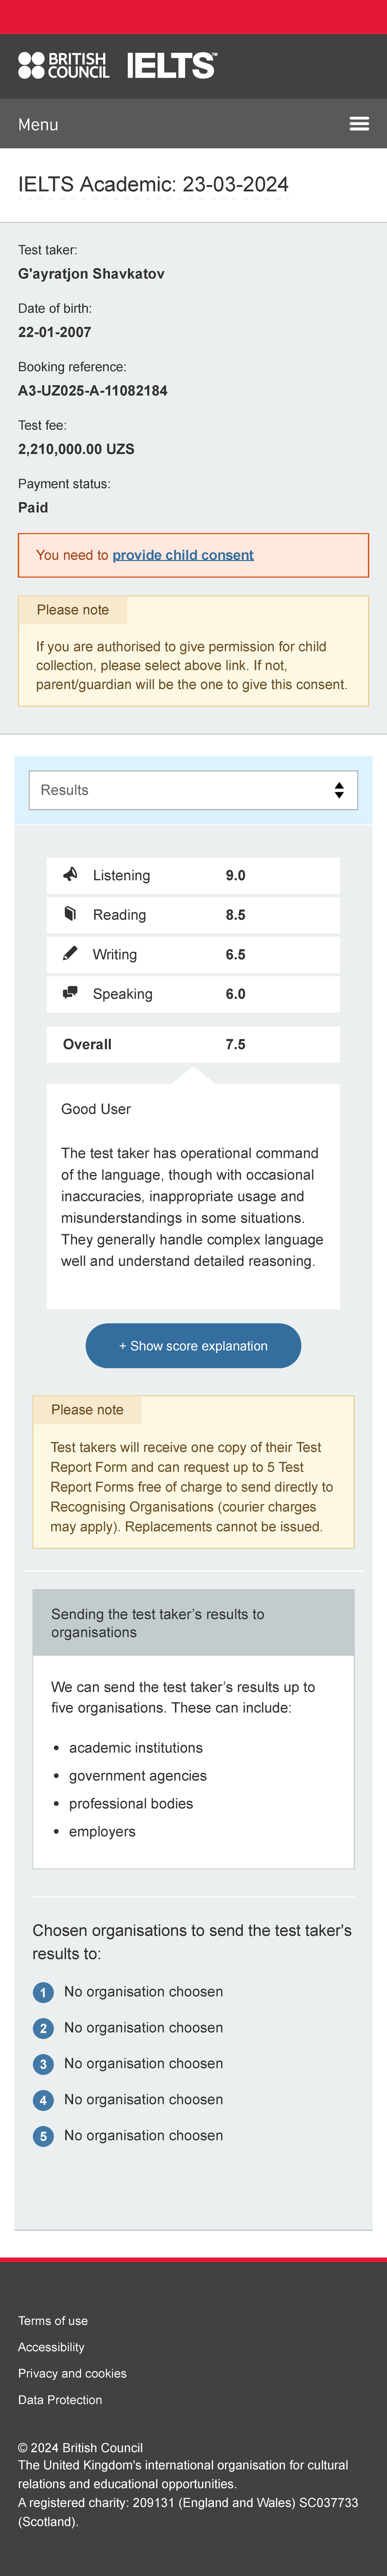Viewport: 387px width, 2576px height.
Task: Click the IELTS logo
Action: click(x=171, y=66)
